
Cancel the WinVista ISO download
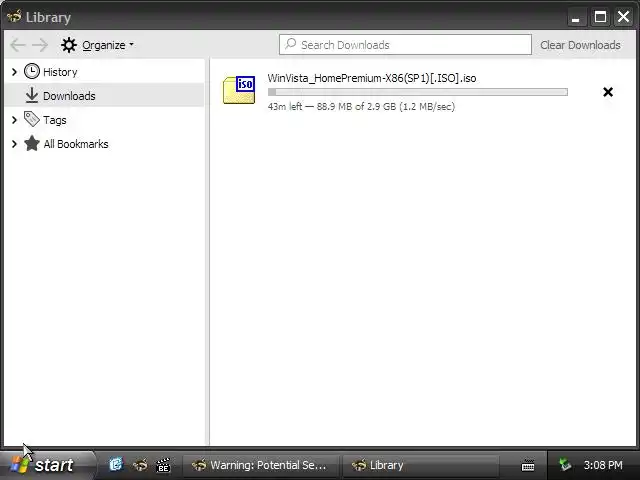click(608, 92)
